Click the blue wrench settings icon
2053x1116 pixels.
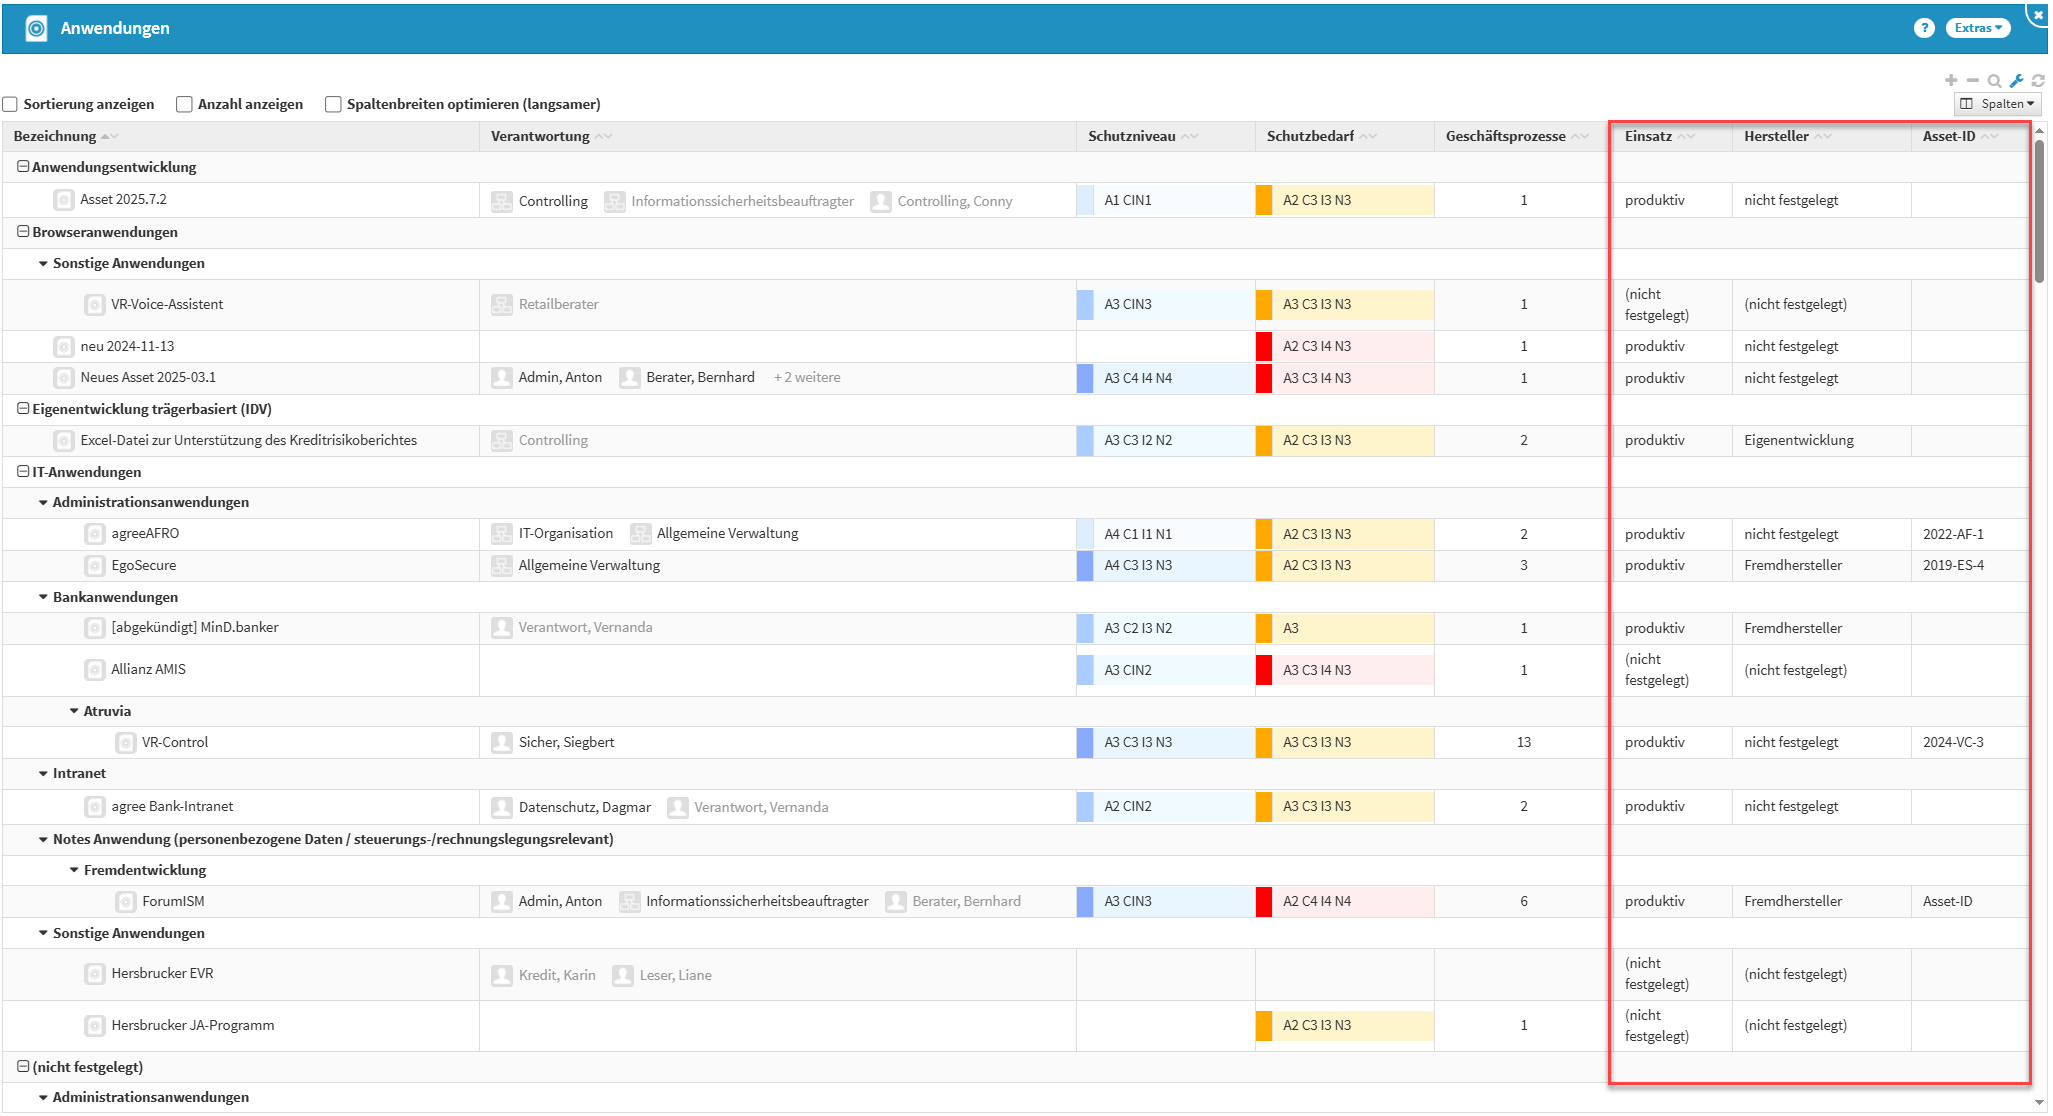2016,81
